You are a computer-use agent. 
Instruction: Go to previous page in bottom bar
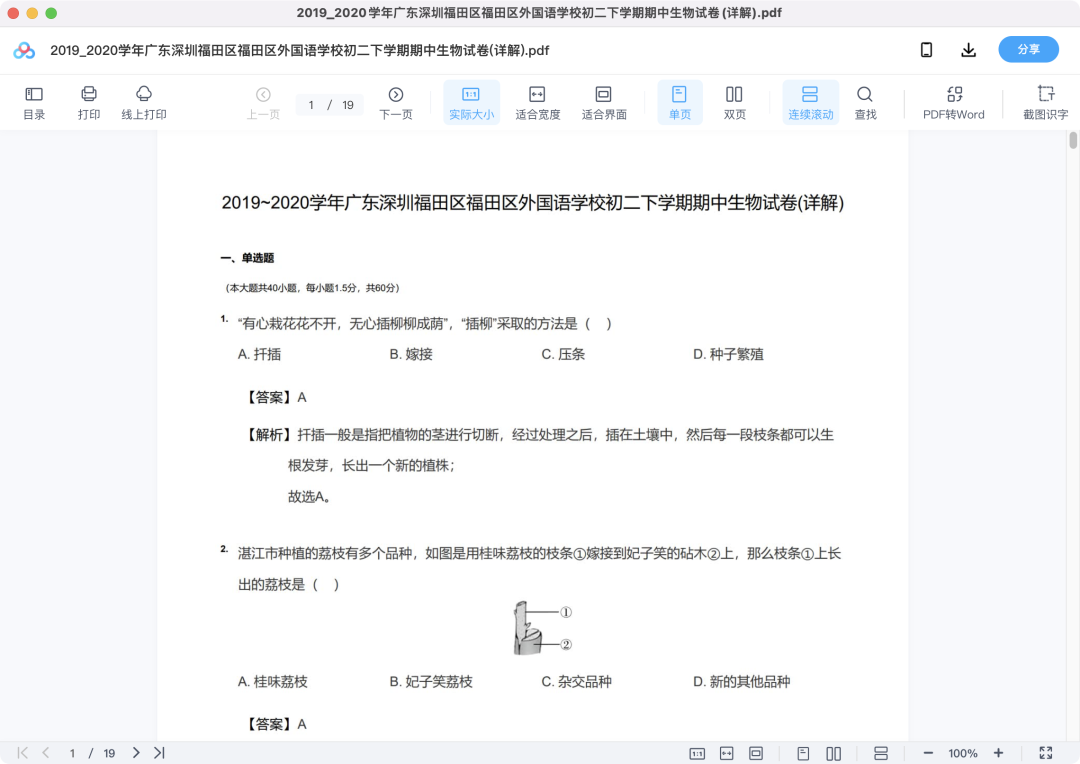(45, 753)
